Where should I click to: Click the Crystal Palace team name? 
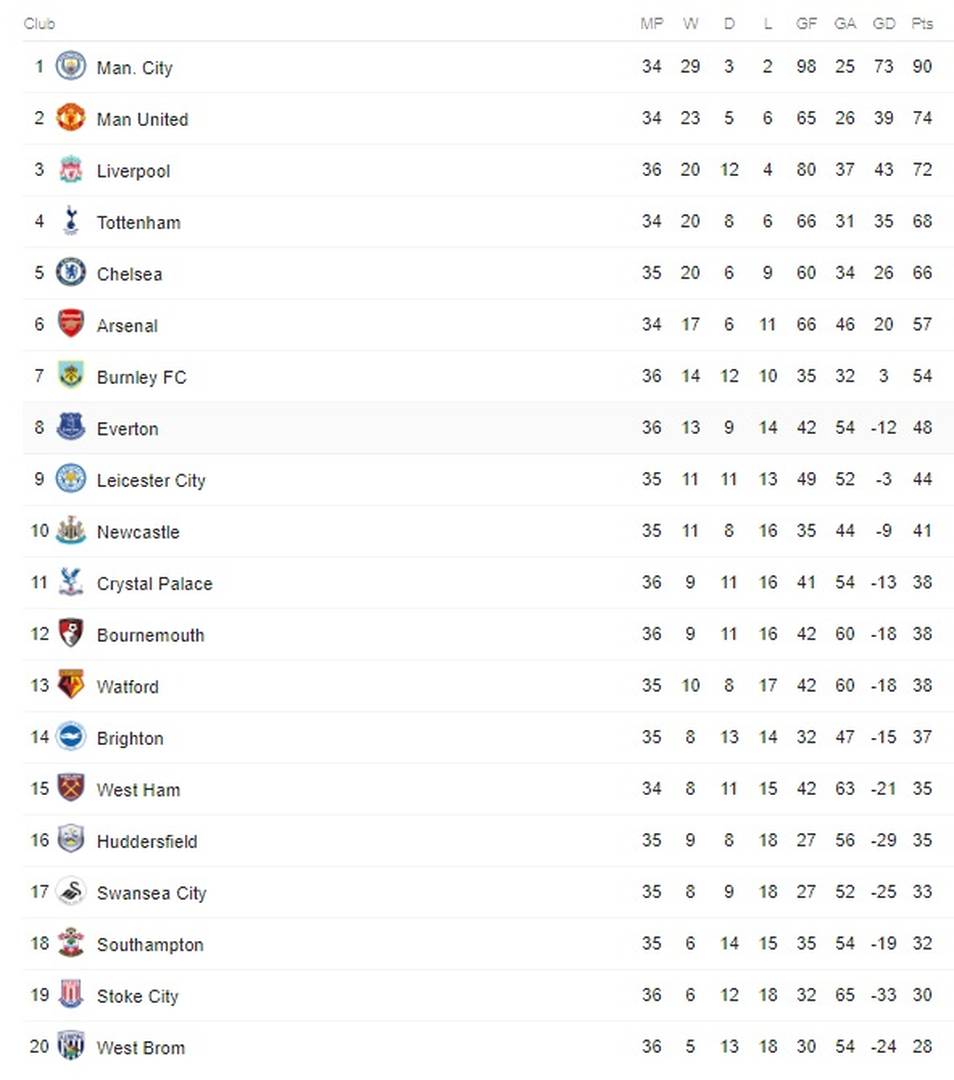[x=154, y=583]
